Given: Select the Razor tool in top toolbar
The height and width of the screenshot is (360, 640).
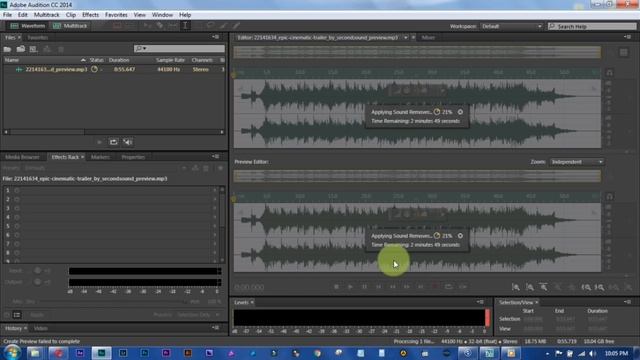Looking at the screenshot, I should pyautogui.click(x=160, y=26).
